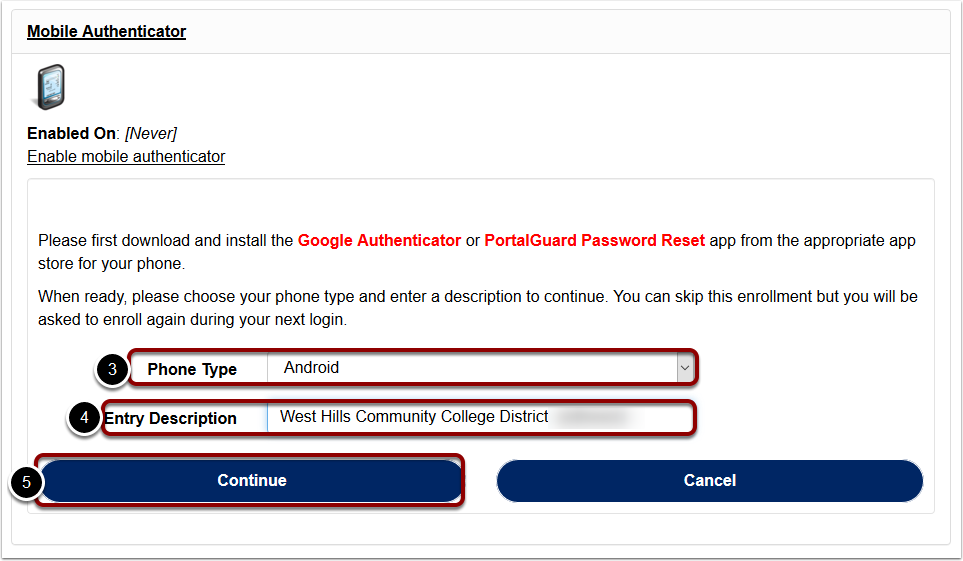Click the Enabled On label
The height and width of the screenshot is (561, 963).
71,133
